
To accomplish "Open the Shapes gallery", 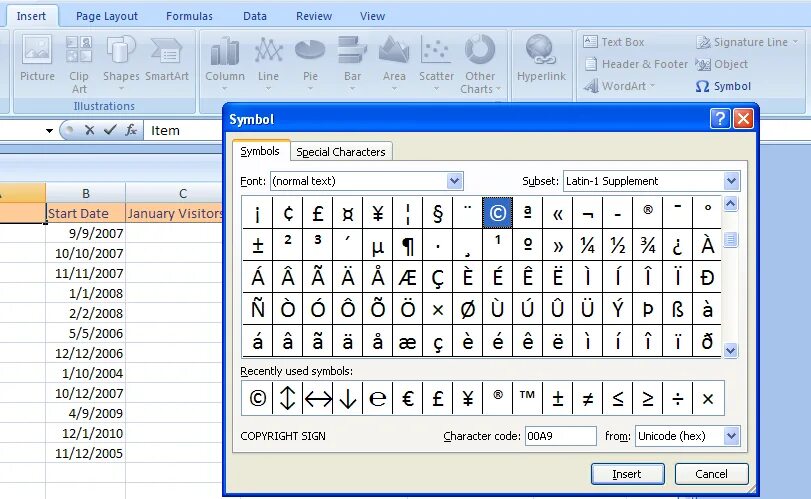I will pyautogui.click(x=121, y=63).
